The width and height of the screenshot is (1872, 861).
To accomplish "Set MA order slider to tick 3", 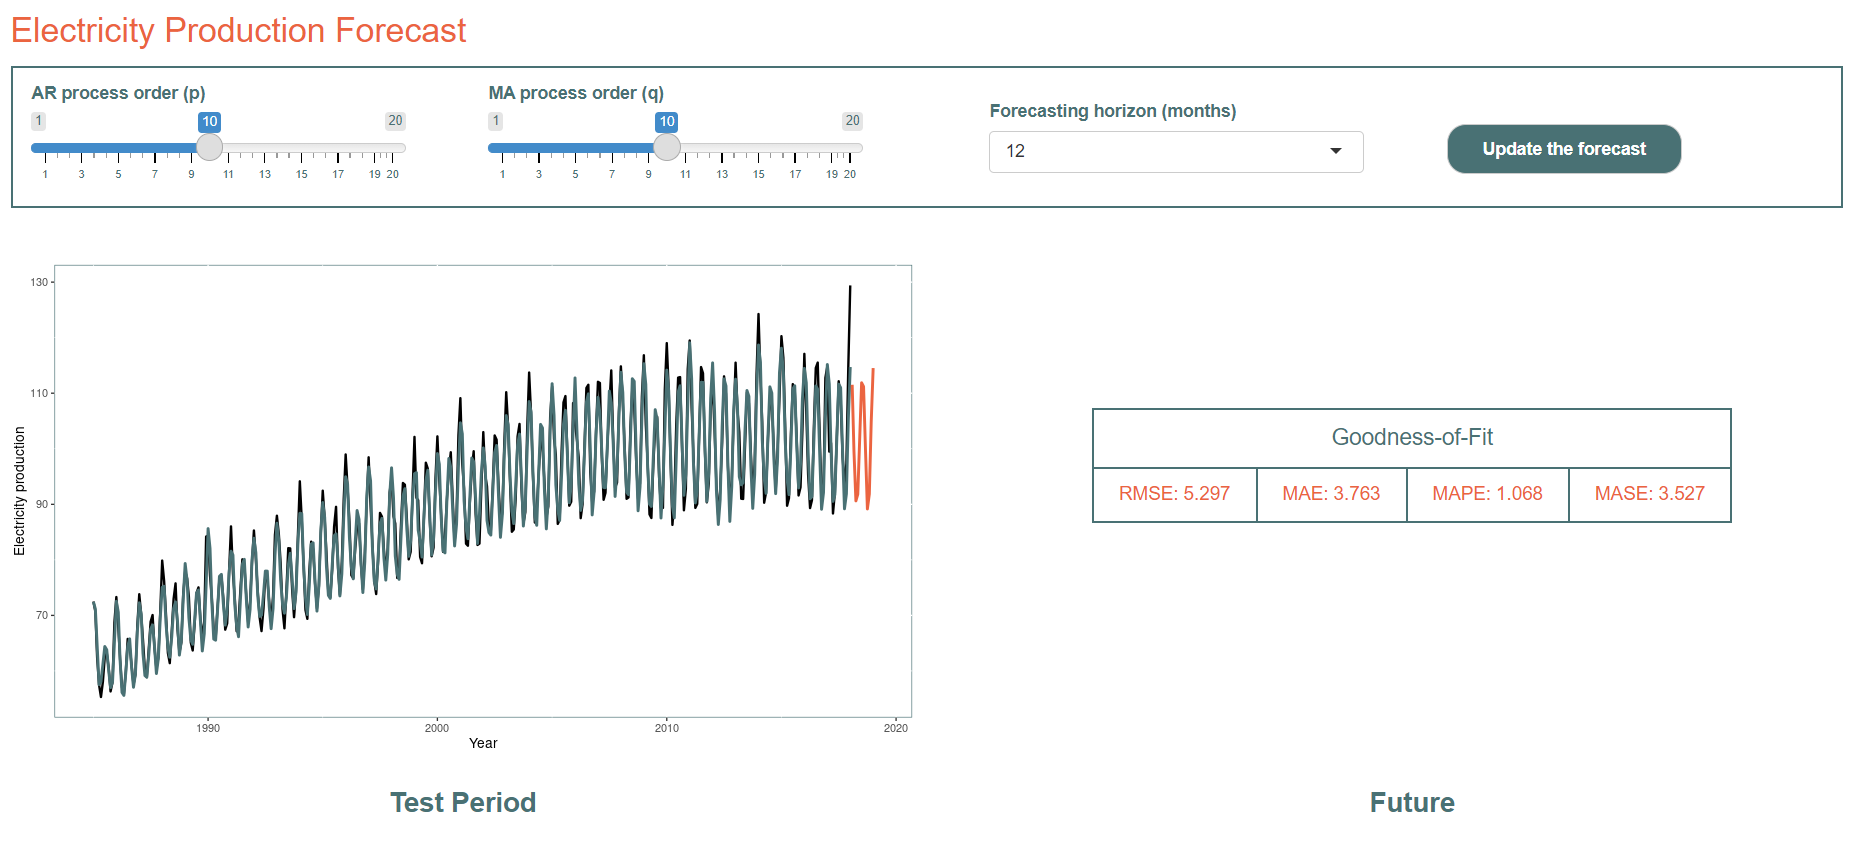I will pyautogui.click(x=539, y=148).
